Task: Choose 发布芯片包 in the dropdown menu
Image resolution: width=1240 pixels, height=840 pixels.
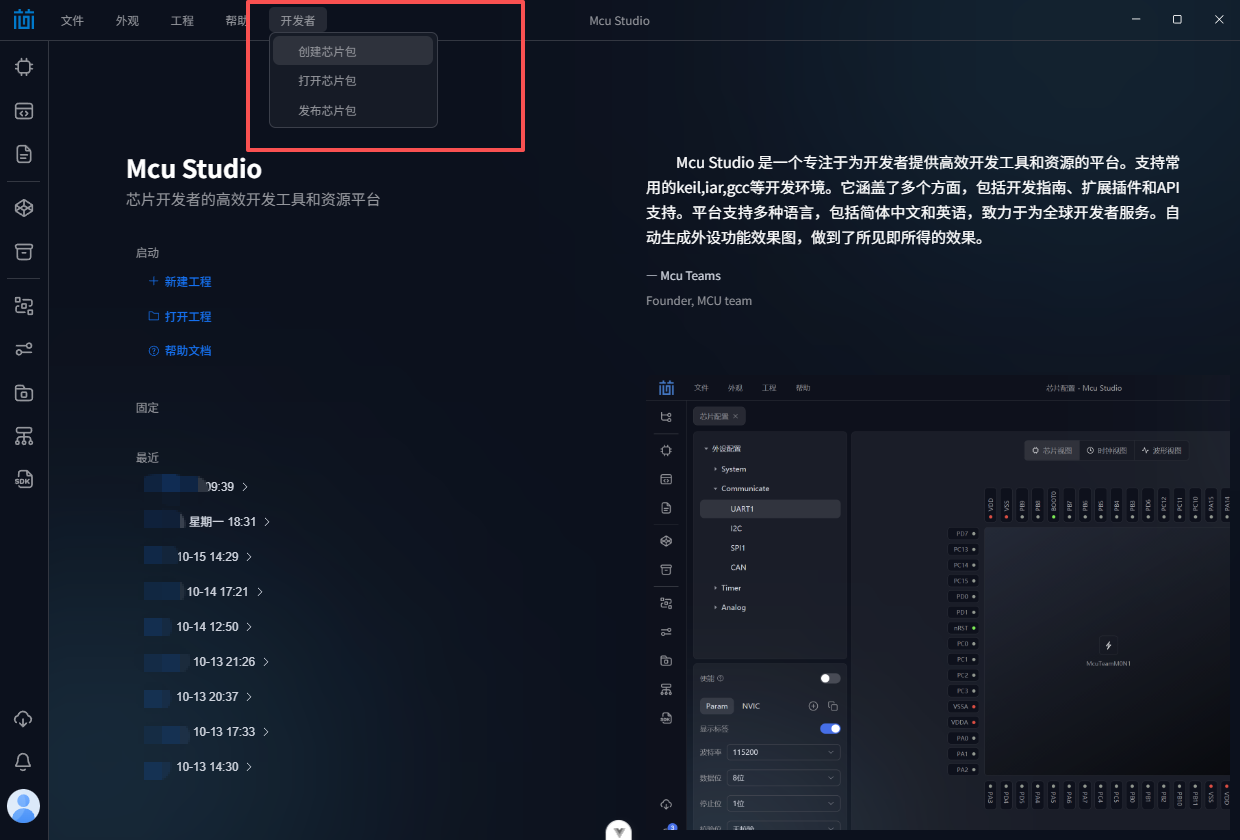Action: click(327, 111)
